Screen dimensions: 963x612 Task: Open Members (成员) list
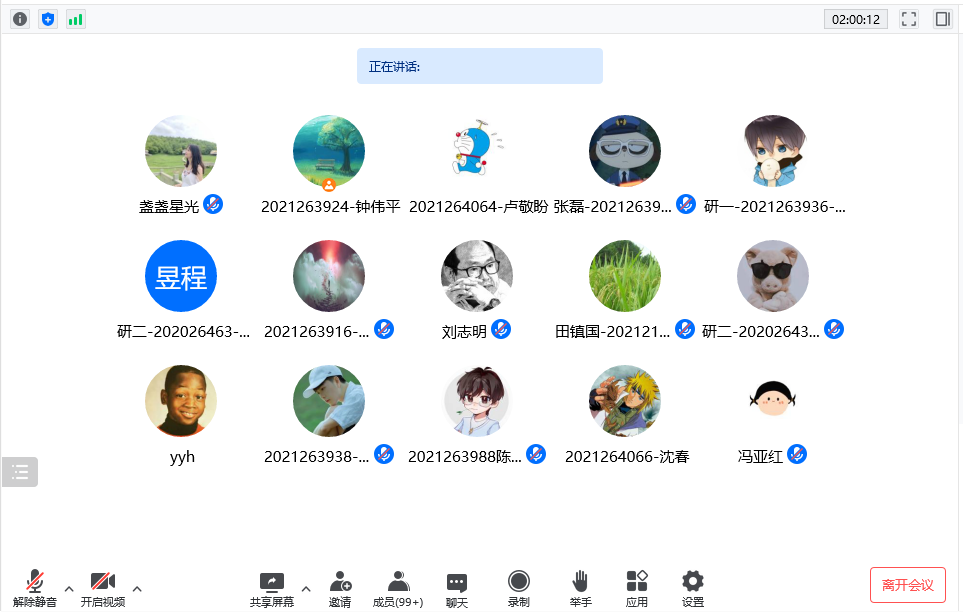(x=398, y=588)
